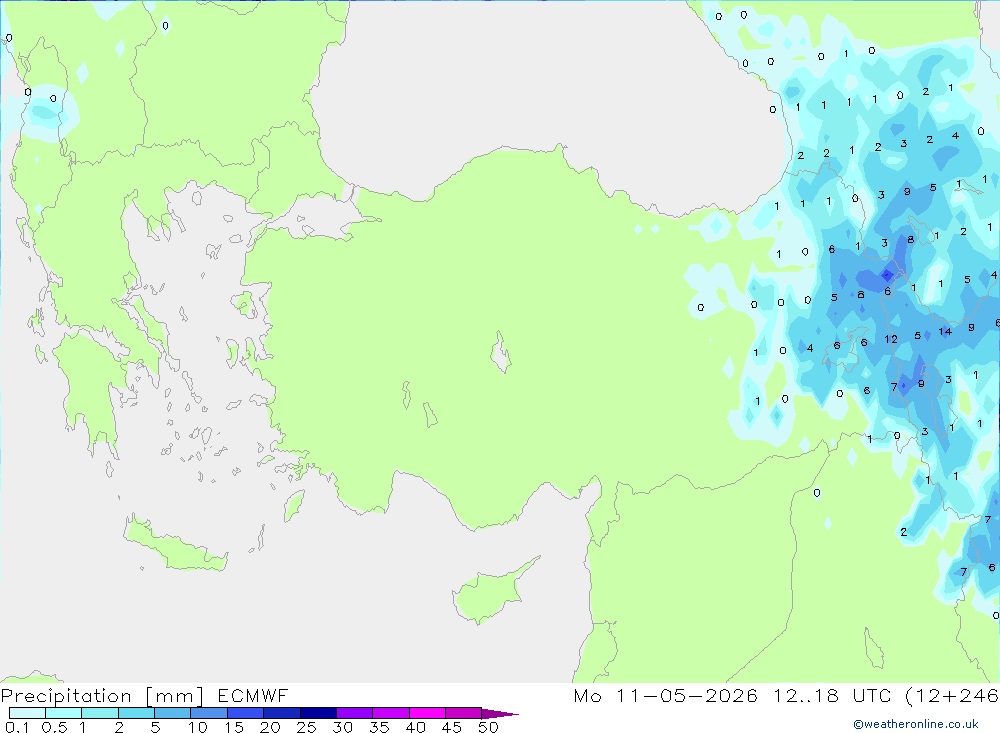Screen dimensions: 1000x733
Task: Click the map value '12'
Action: click(891, 339)
